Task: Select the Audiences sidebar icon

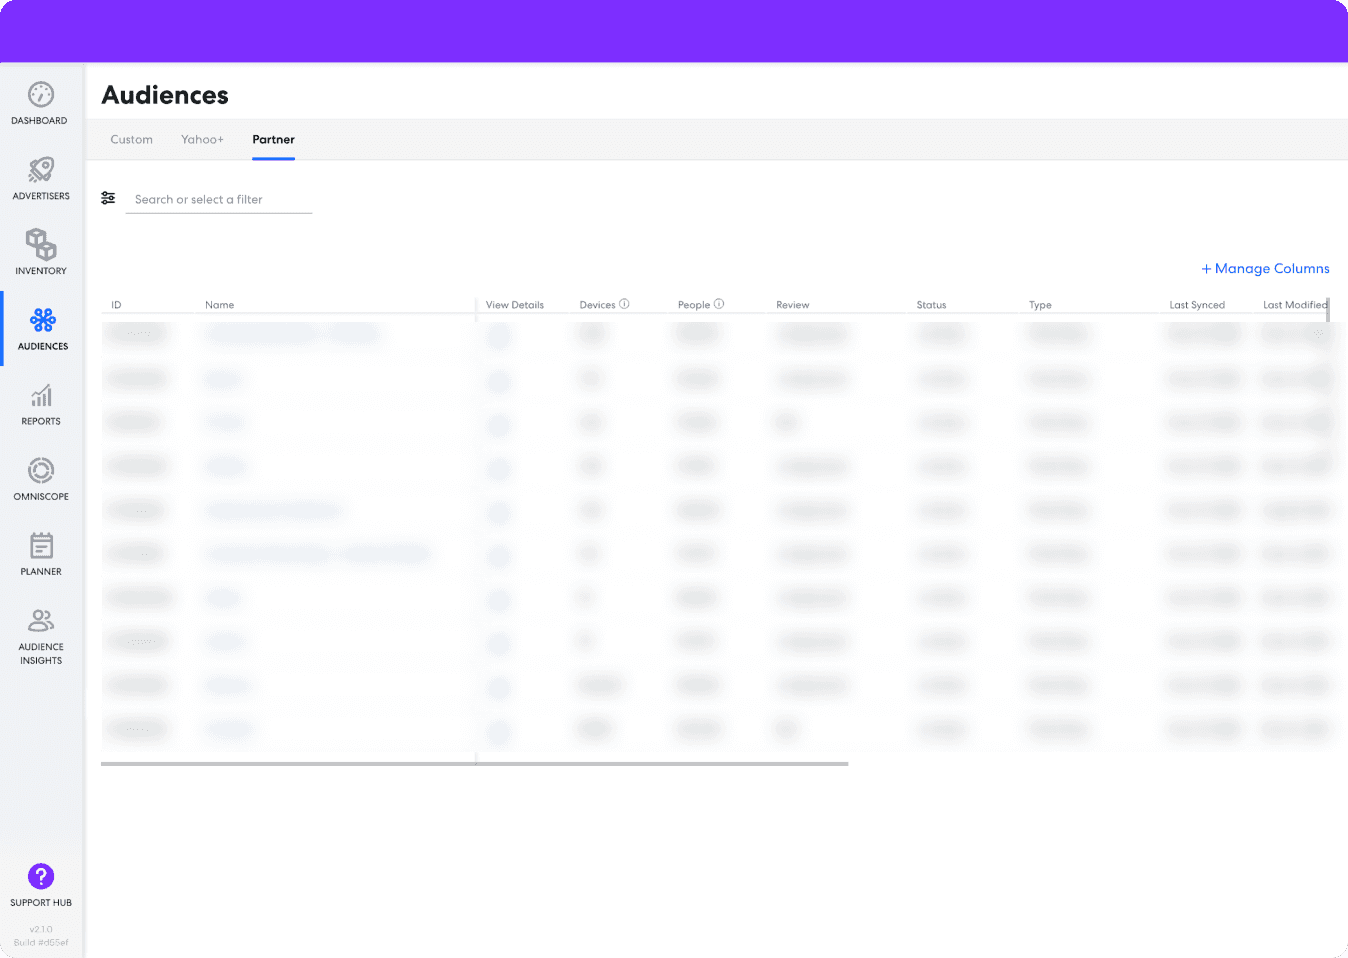Action: (x=42, y=320)
